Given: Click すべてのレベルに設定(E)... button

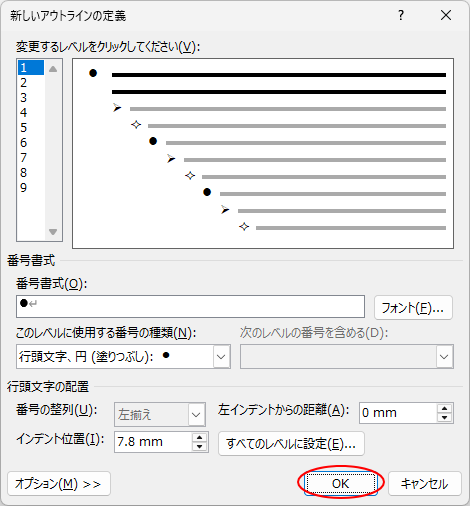Looking at the screenshot, I should pos(291,444).
